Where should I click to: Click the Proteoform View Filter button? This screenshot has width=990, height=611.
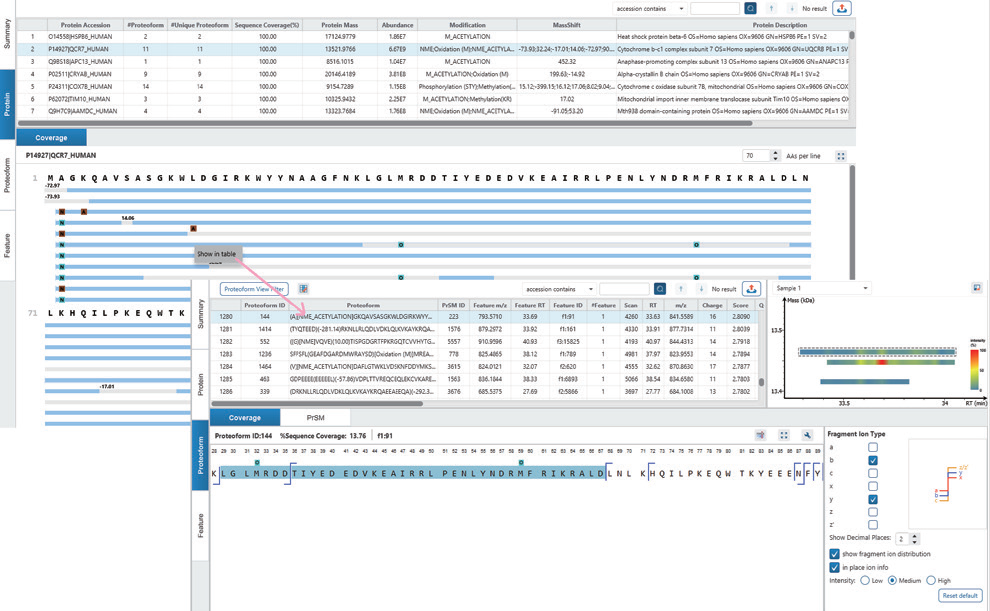coord(254,289)
